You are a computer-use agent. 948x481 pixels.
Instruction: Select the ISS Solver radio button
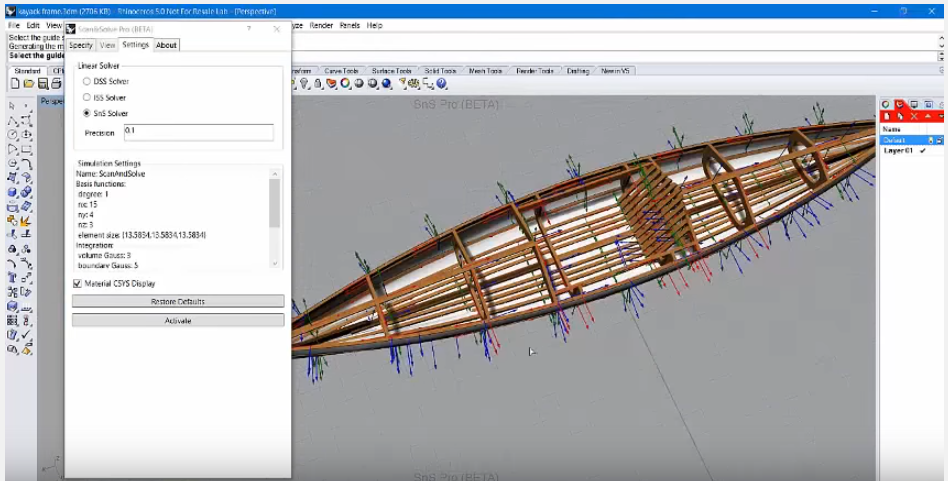click(x=86, y=97)
